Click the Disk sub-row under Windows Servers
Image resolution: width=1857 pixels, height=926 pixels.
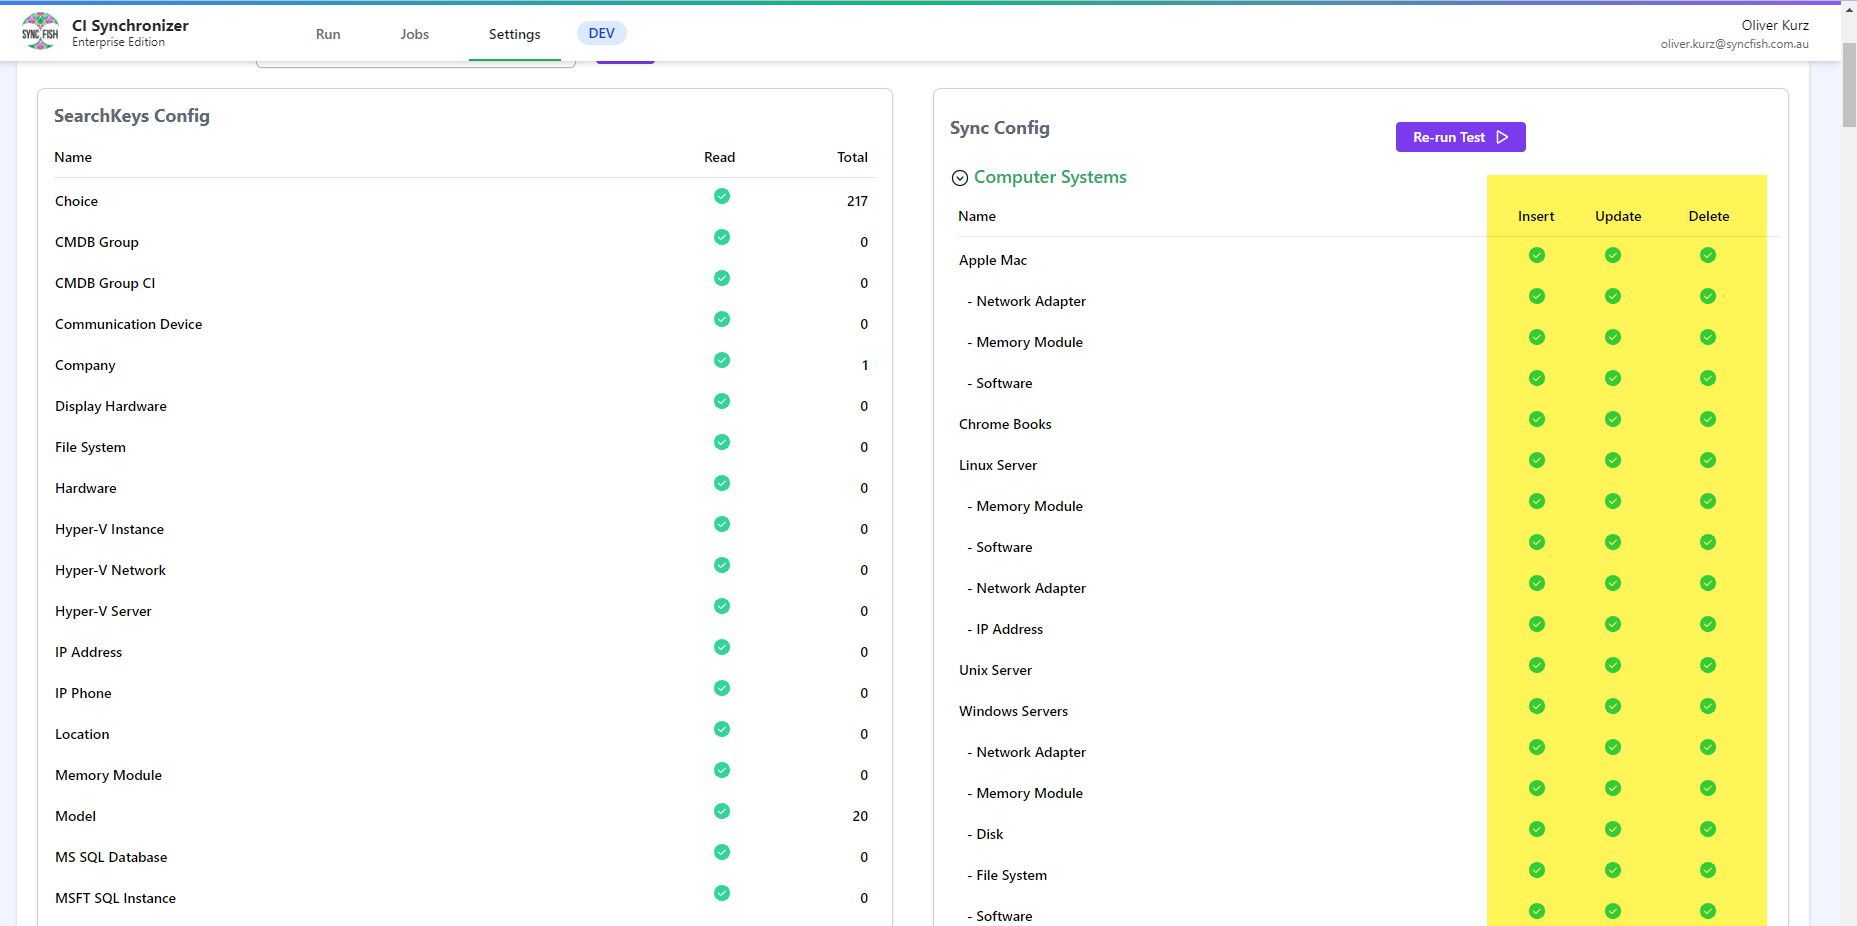click(x=985, y=834)
